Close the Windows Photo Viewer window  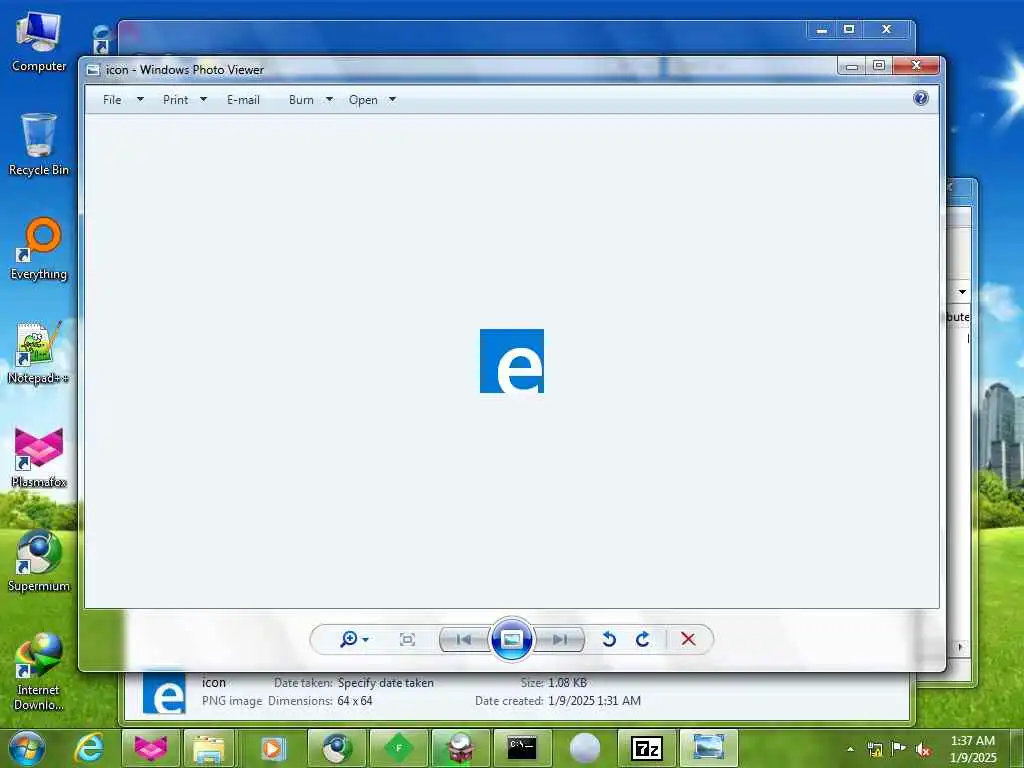point(916,66)
